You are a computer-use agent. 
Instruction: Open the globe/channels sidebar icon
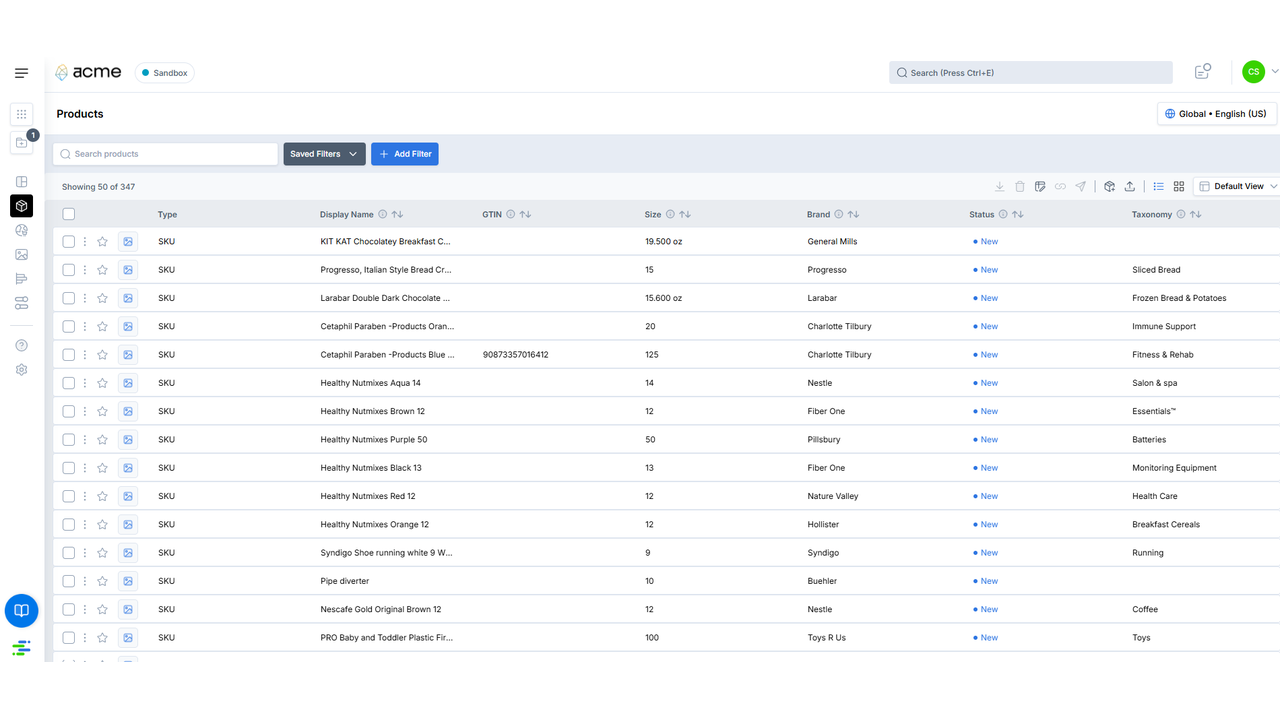pyautogui.click(x=21, y=230)
